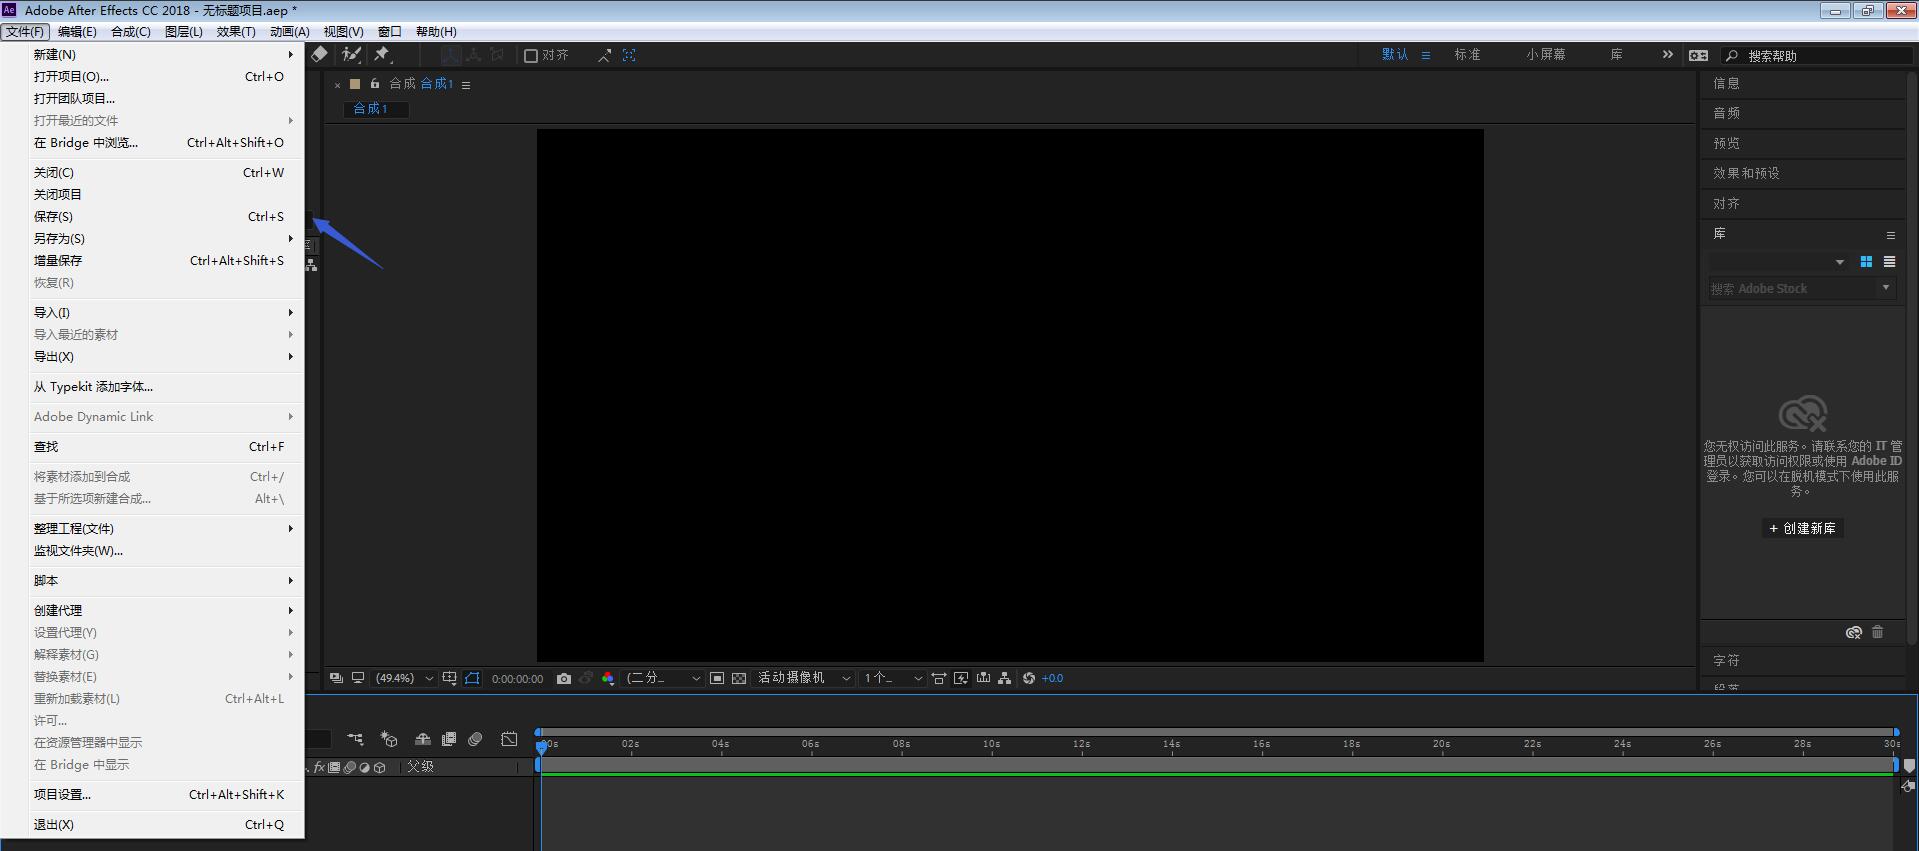The image size is (1919, 851).
Task: Click the Creative Cloud sync status icon
Action: click(1853, 632)
